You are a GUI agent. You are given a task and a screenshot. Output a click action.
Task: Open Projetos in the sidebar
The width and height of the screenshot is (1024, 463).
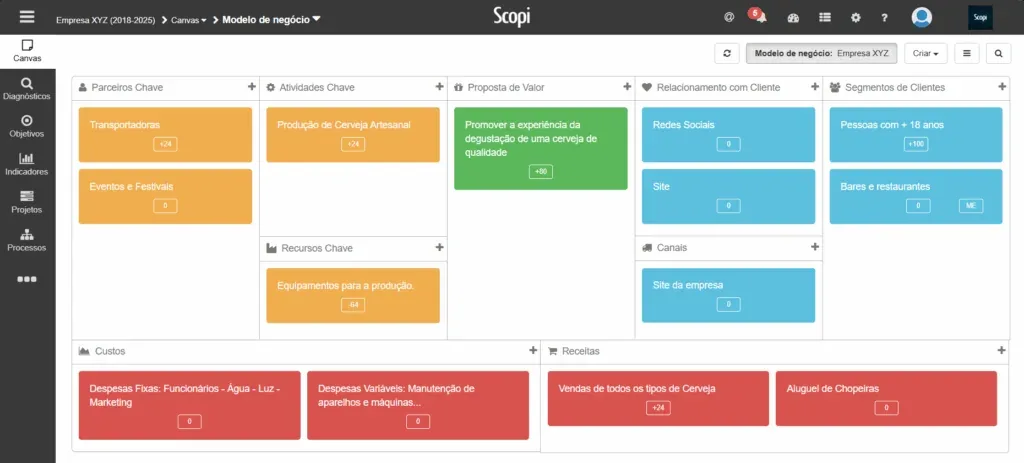(27, 202)
